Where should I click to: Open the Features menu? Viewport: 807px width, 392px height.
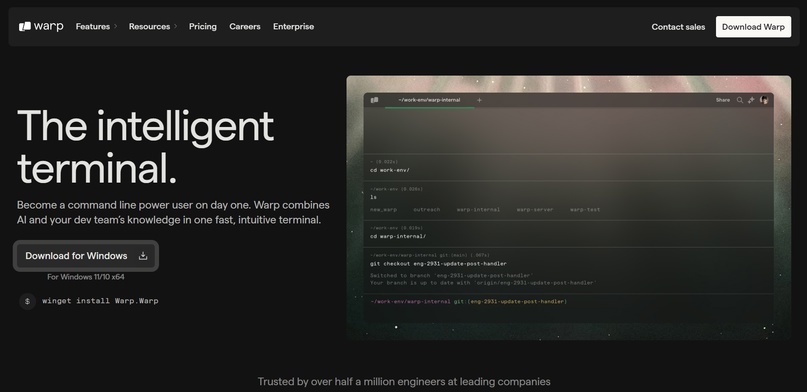click(93, 26)
